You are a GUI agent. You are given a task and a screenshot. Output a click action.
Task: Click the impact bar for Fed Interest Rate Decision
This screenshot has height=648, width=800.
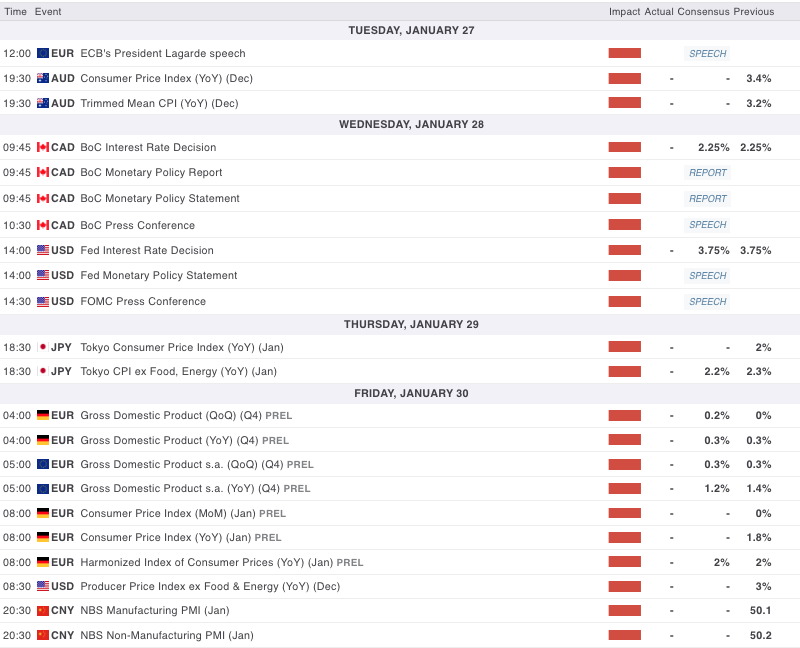click(x=624, y=250)
